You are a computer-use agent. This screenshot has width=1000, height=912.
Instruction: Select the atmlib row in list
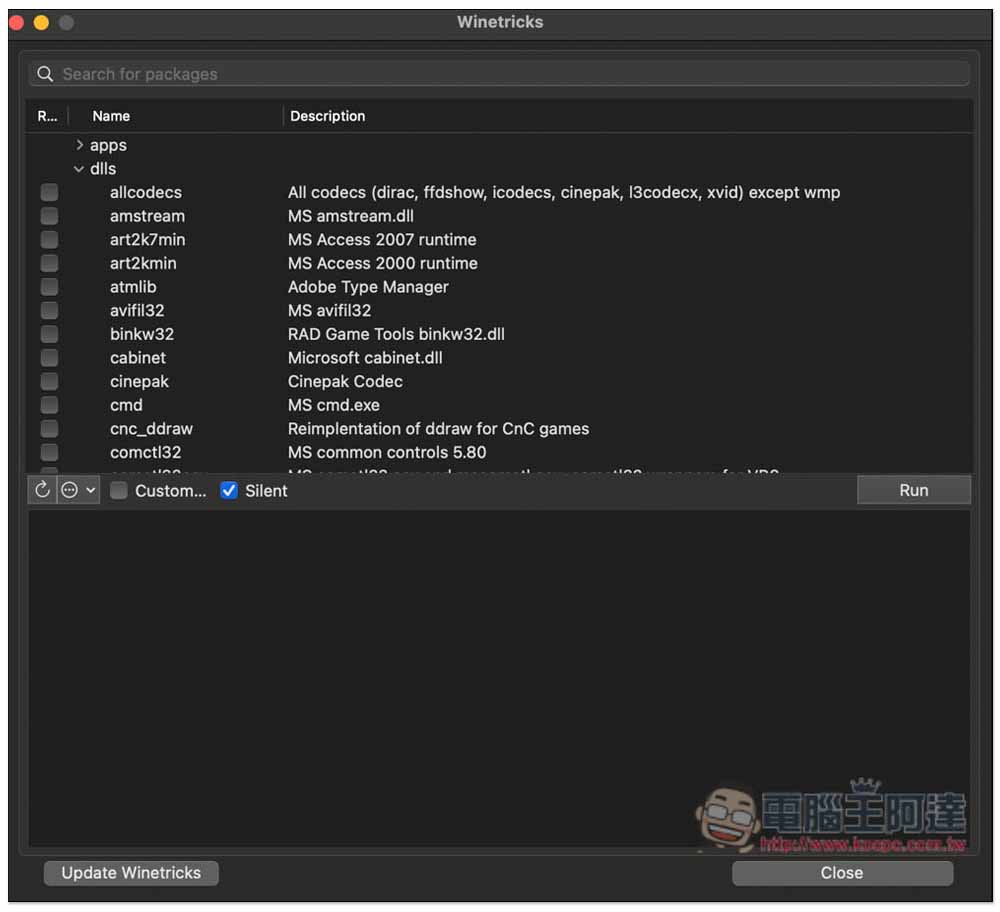pos(133,287)
